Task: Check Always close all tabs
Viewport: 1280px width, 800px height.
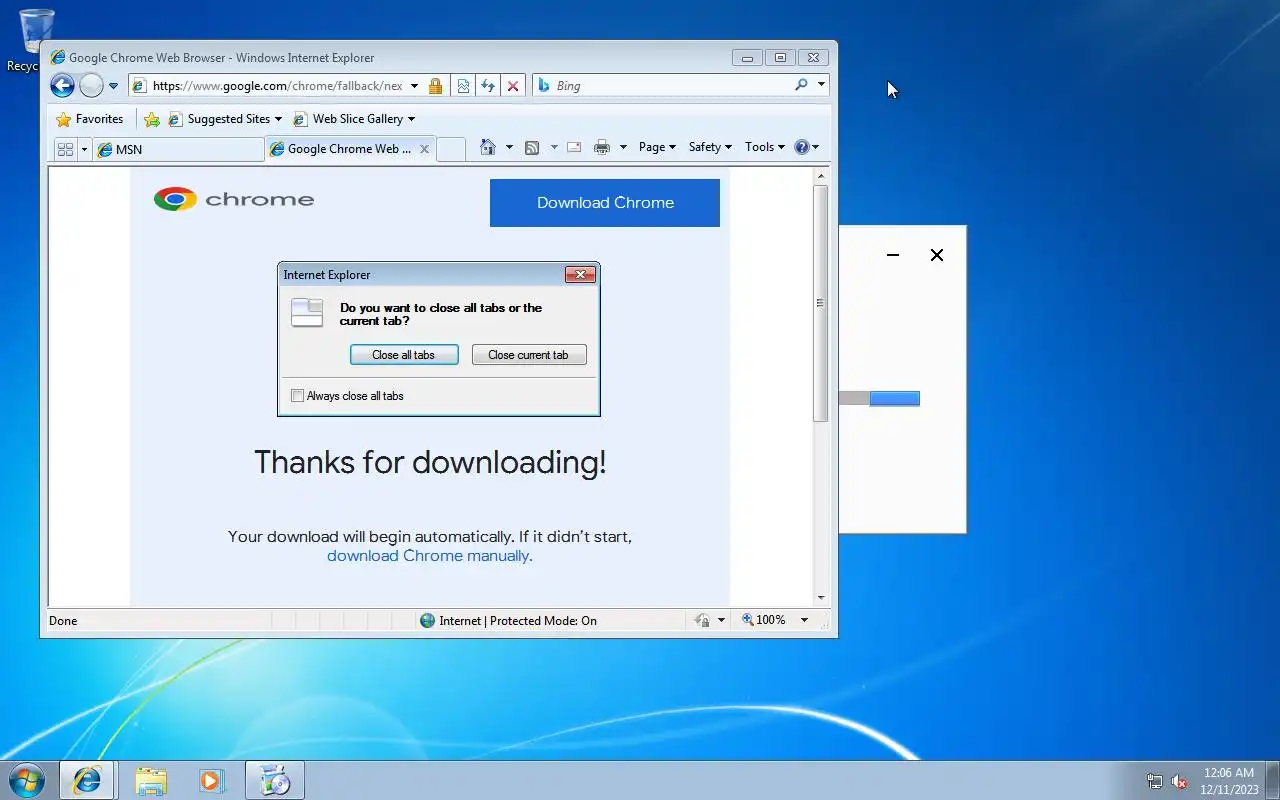Action: coord(297,396)
